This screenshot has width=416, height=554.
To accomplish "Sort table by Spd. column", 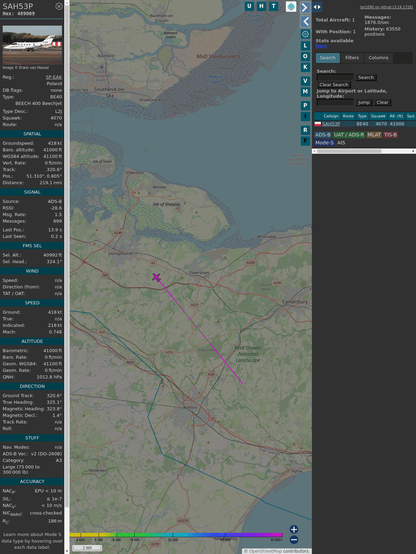I will pos(410,116).
